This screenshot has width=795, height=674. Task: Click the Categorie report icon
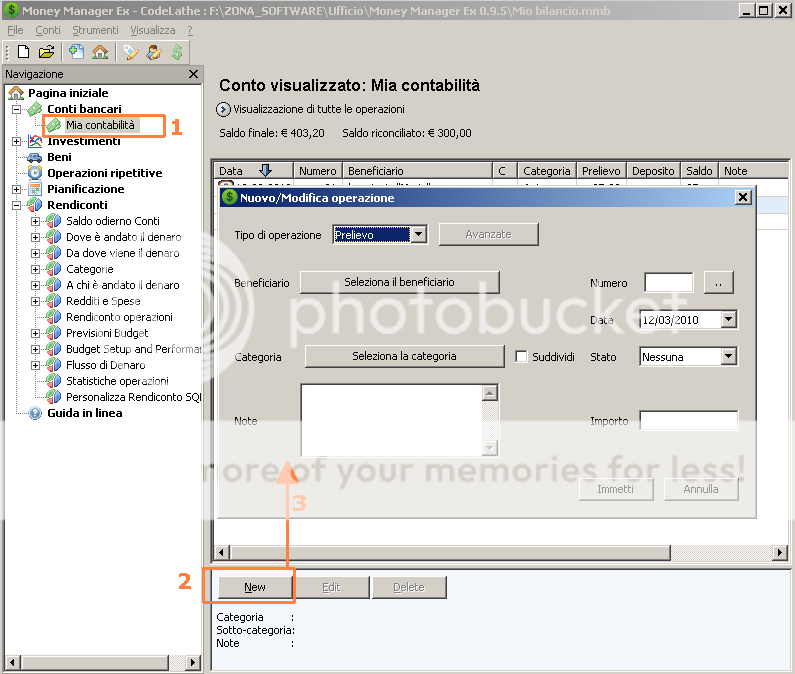53,269
